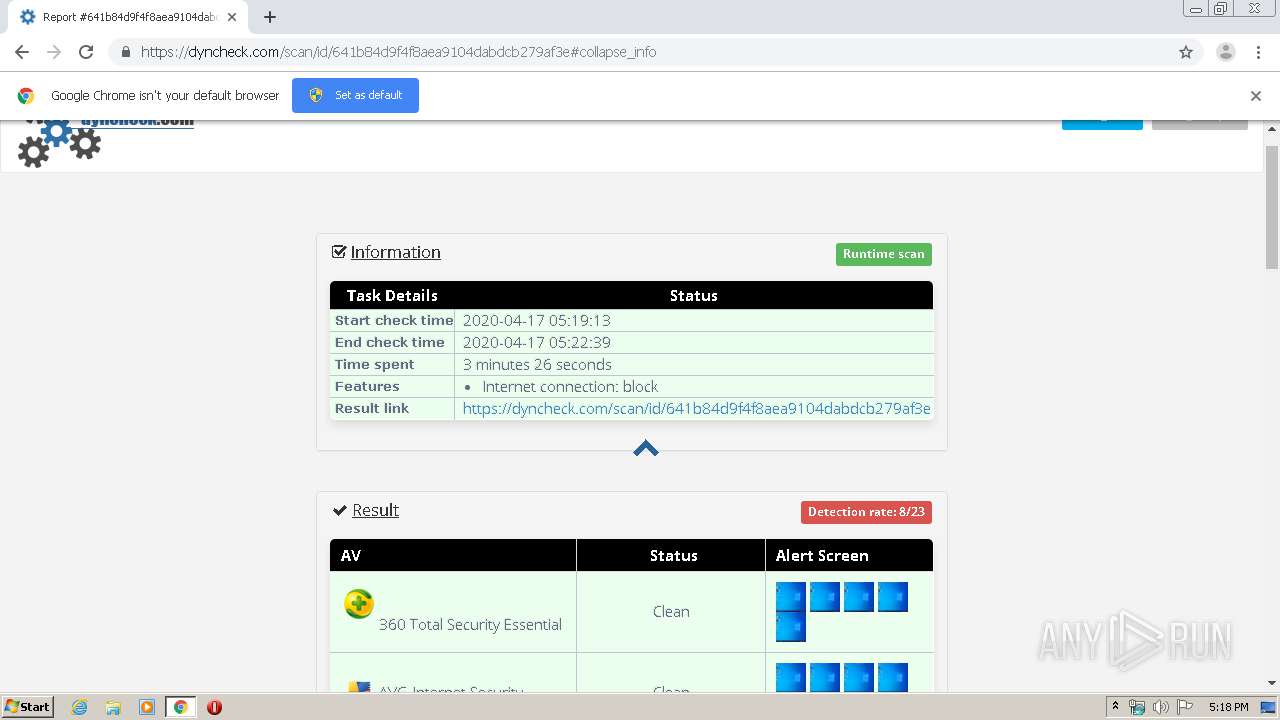Open first alert screenshot for 360 Total Security
Image resolution: width=1280 pixels, height=720 pixels.
click(x=791, y=597)
